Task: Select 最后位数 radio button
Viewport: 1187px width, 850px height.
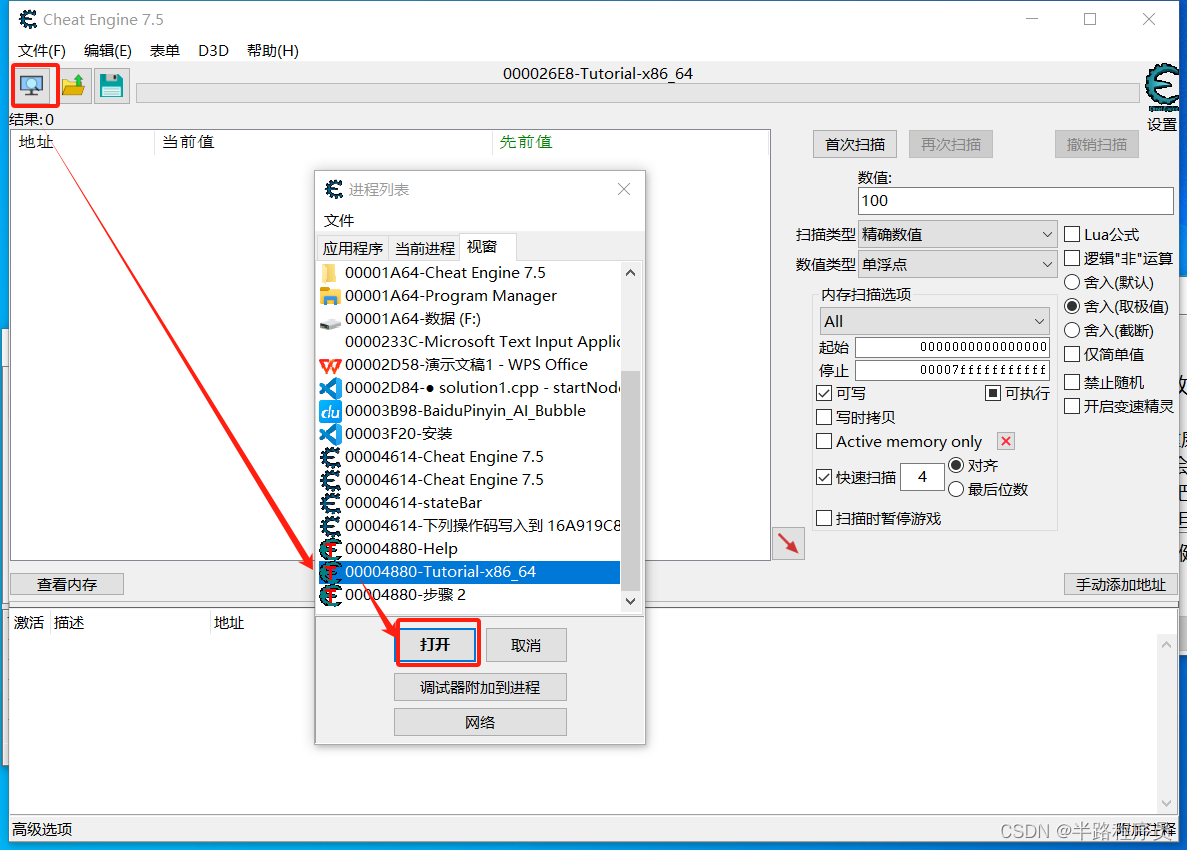Action: (956, 490)
